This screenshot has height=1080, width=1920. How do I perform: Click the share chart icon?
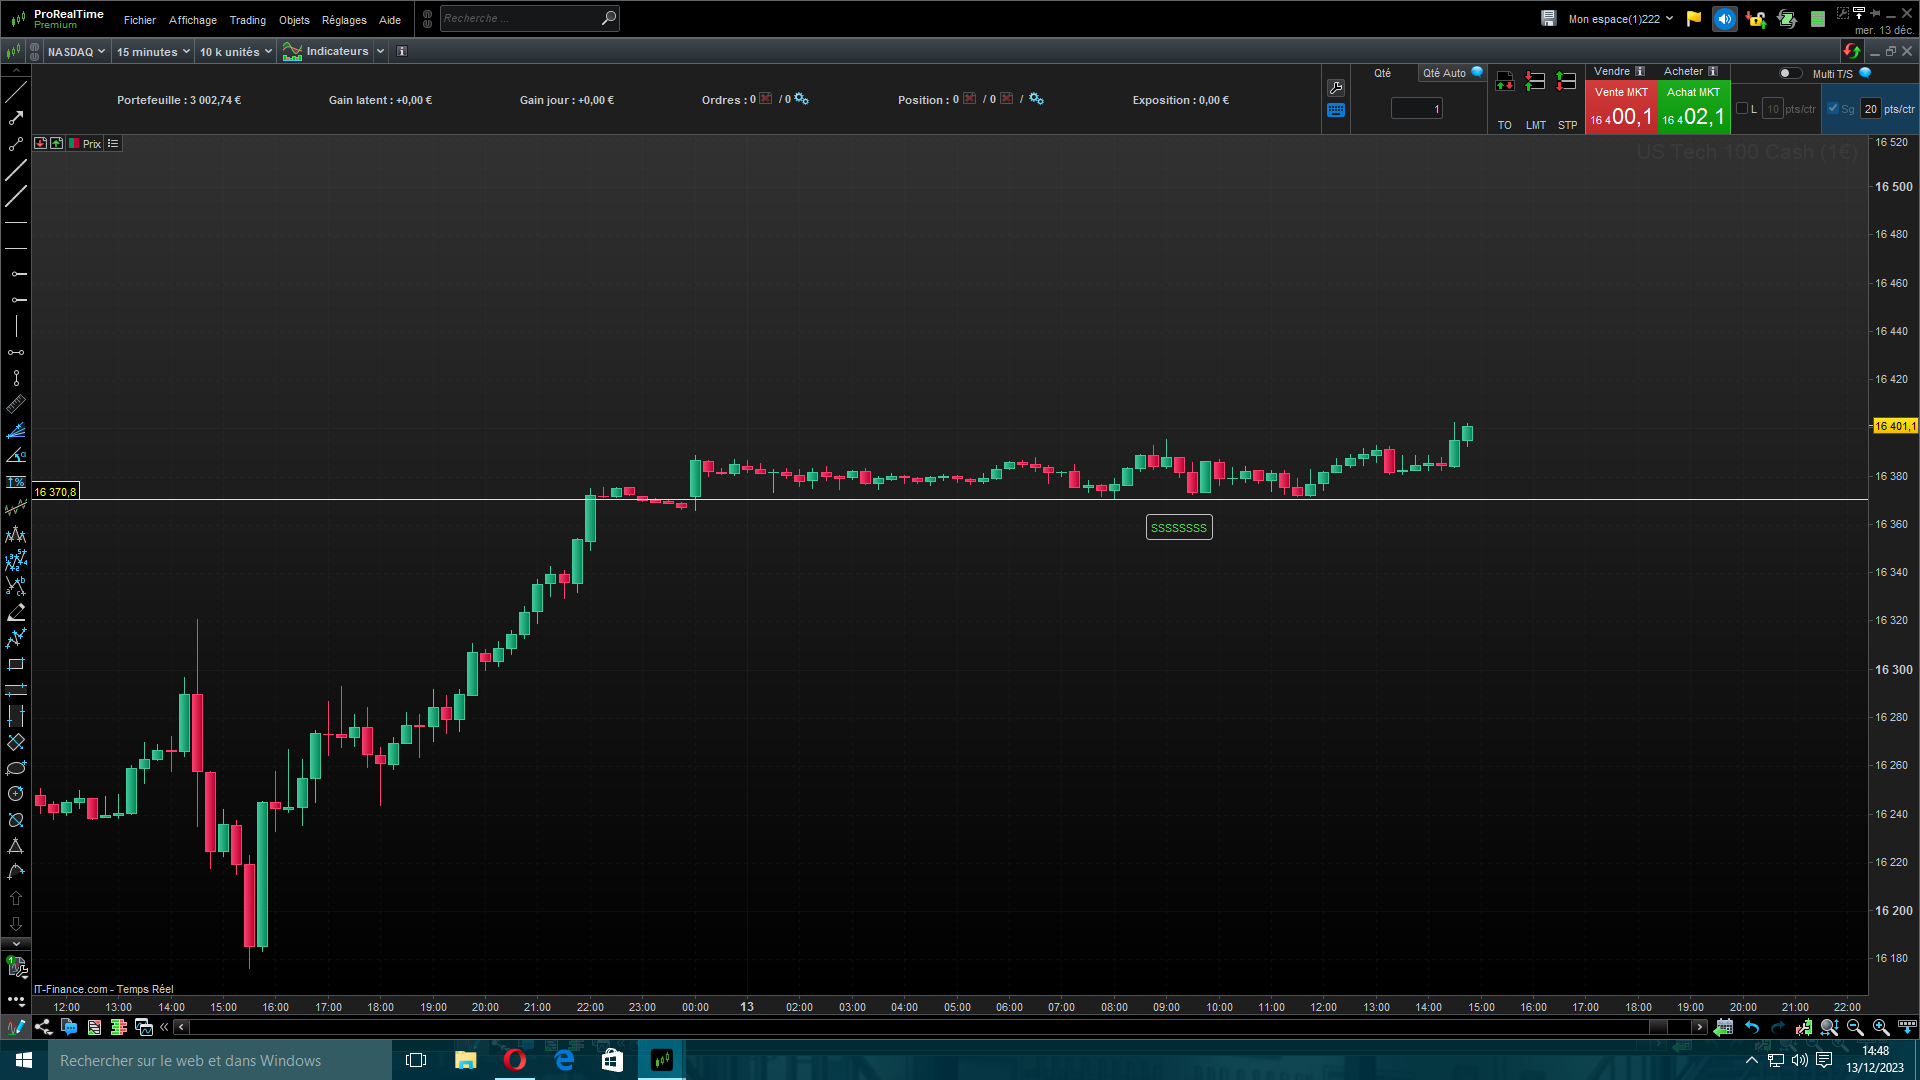pos(43,1027)
